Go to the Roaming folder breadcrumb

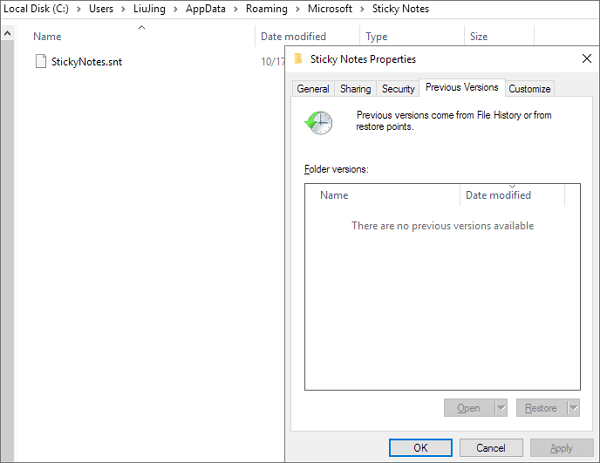[266, 9]
